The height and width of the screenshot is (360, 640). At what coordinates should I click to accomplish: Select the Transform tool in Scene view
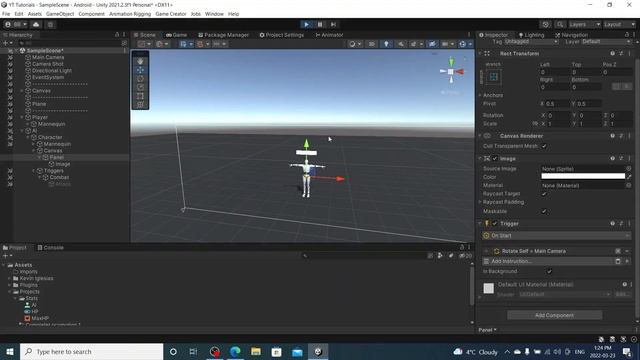pos(140,104)
